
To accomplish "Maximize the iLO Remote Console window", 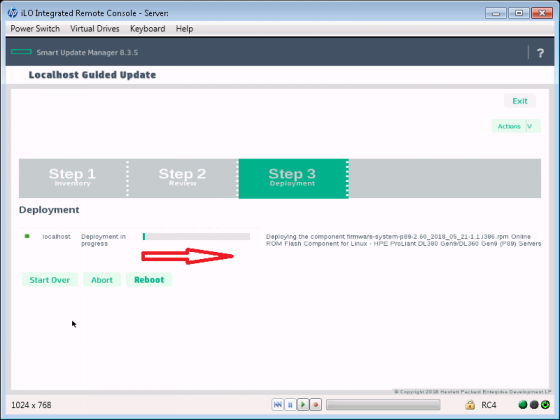I will point(519,13).
